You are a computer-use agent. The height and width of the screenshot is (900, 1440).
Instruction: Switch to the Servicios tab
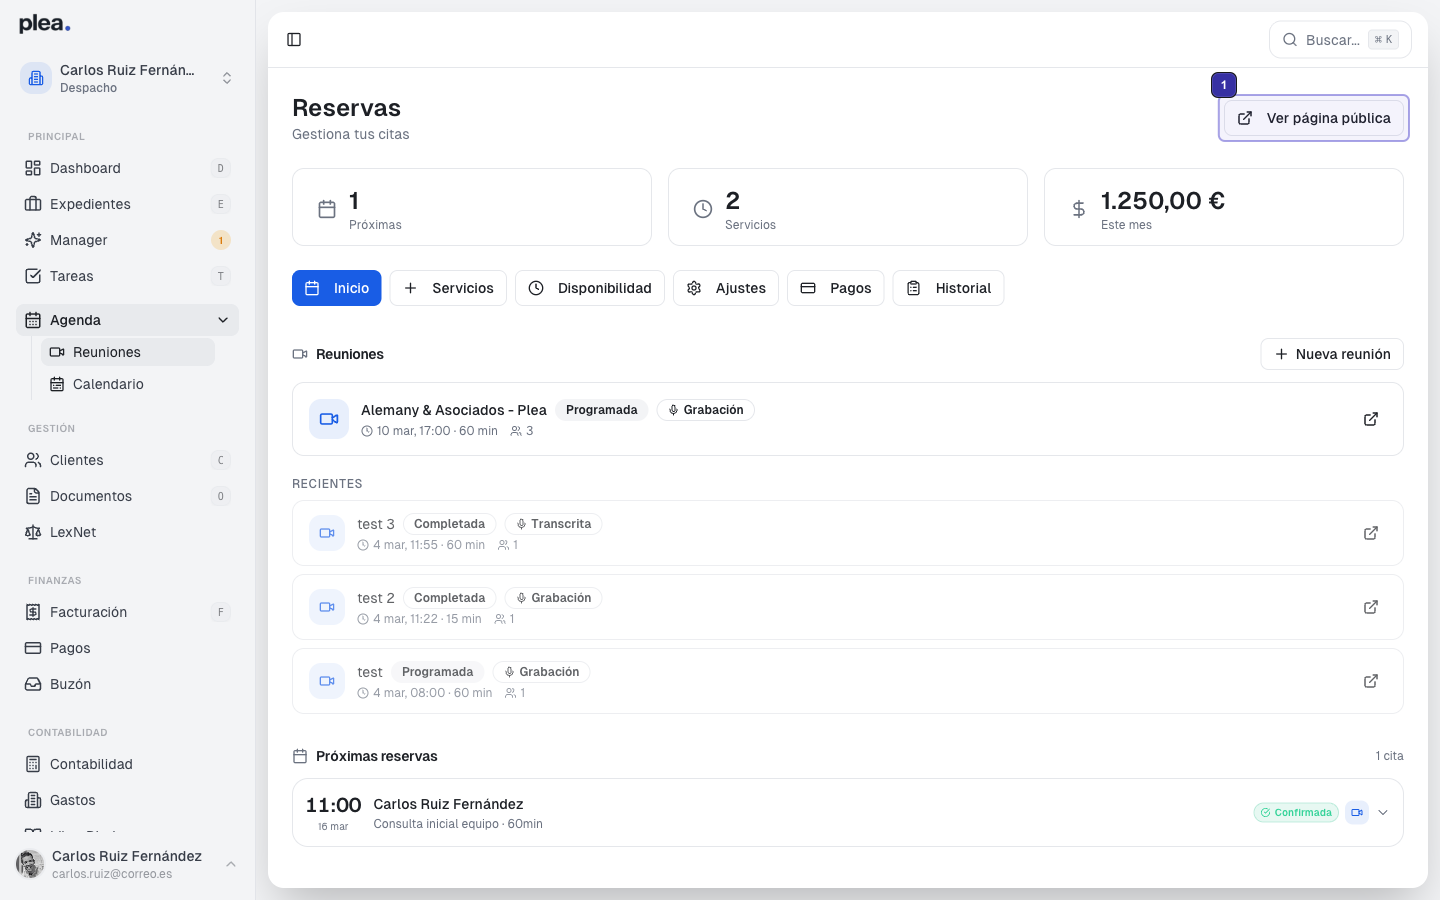(448, 288)
